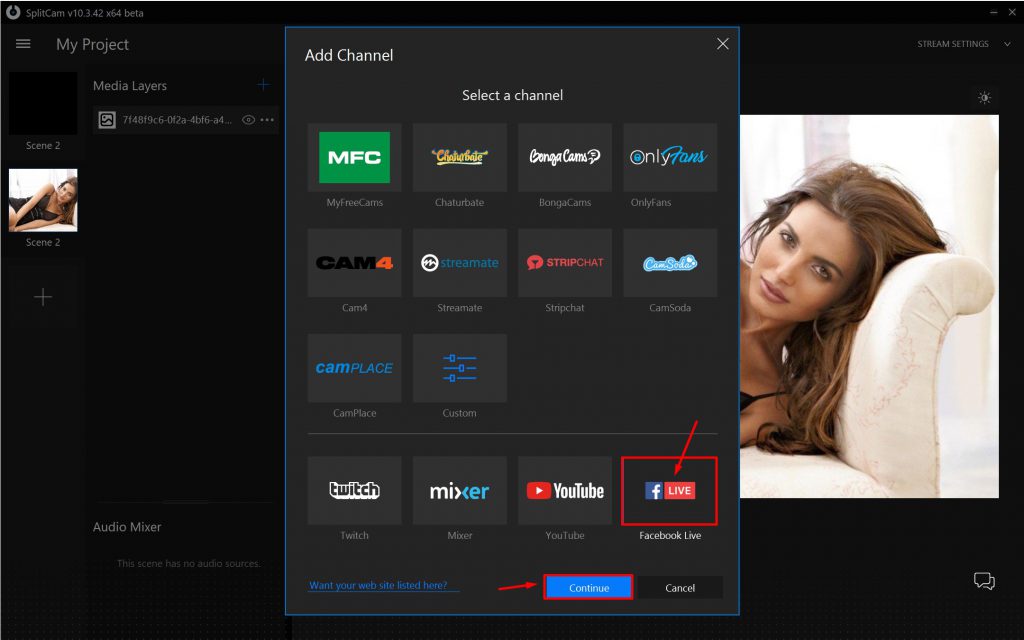Add a new media layer with plus icon
The height and width of the screenshot is (640, 1024).
click(x=263, y=85)
